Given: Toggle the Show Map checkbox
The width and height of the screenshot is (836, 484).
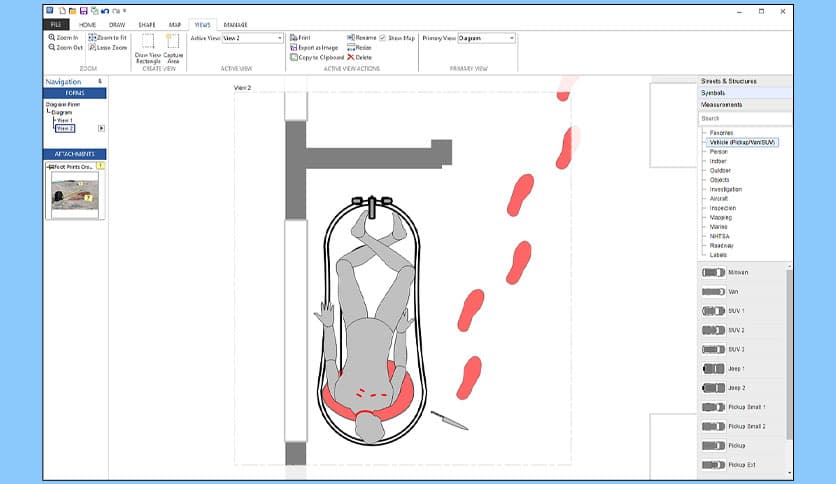Looking at the screenshot, I should click(x=384, y=38).
